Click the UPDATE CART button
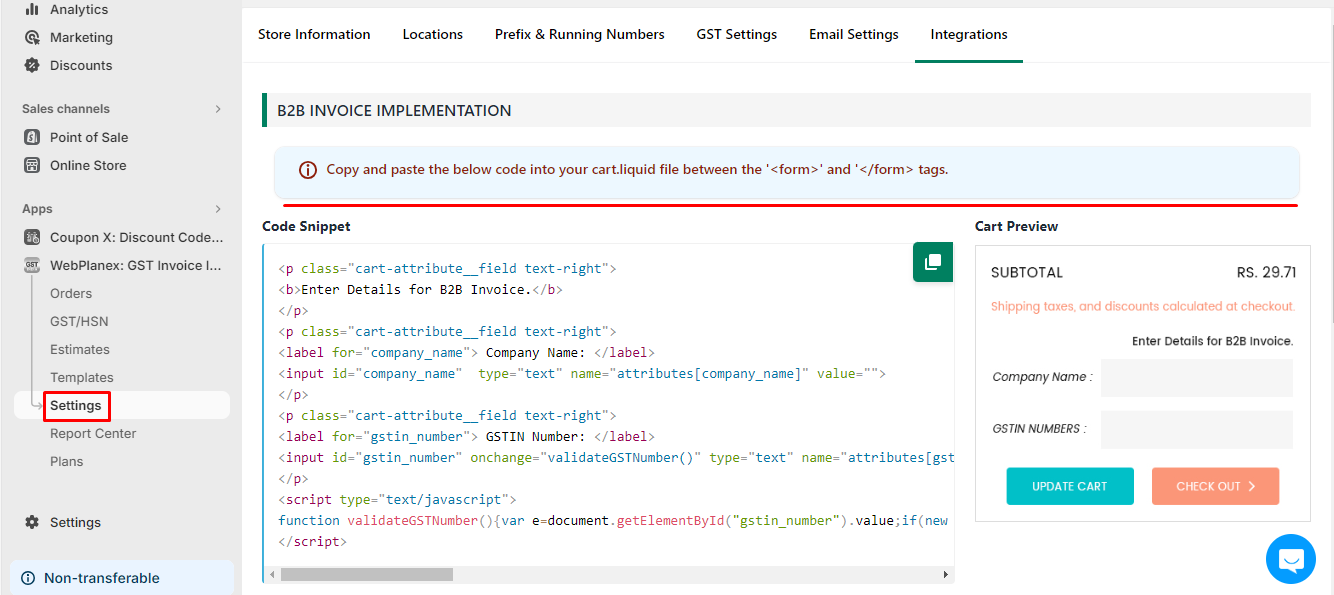This screenshot has width=1334, height=595. (1070, 486)
